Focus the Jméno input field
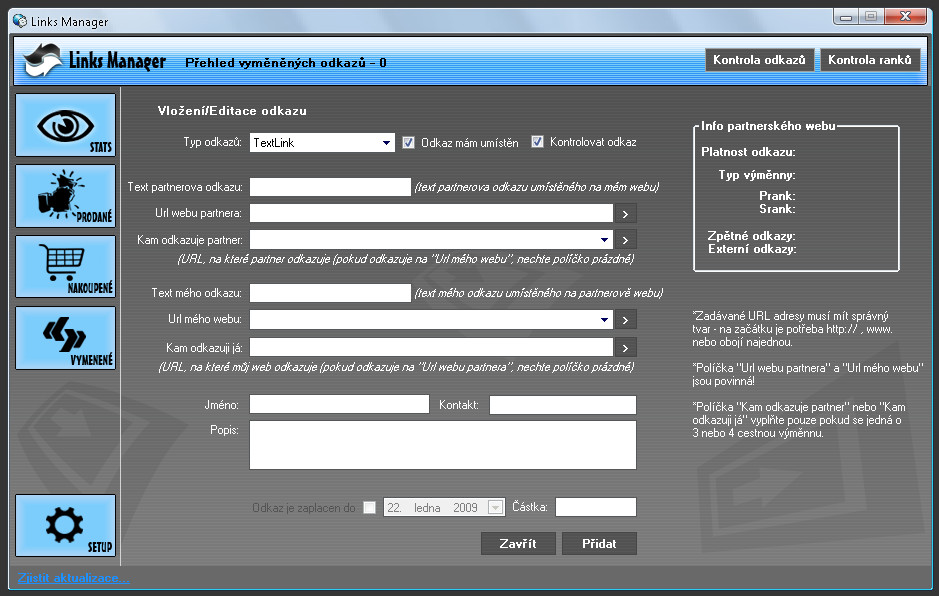Image resolution: width=939 pixels, height=596 pixels. [339, 405]
